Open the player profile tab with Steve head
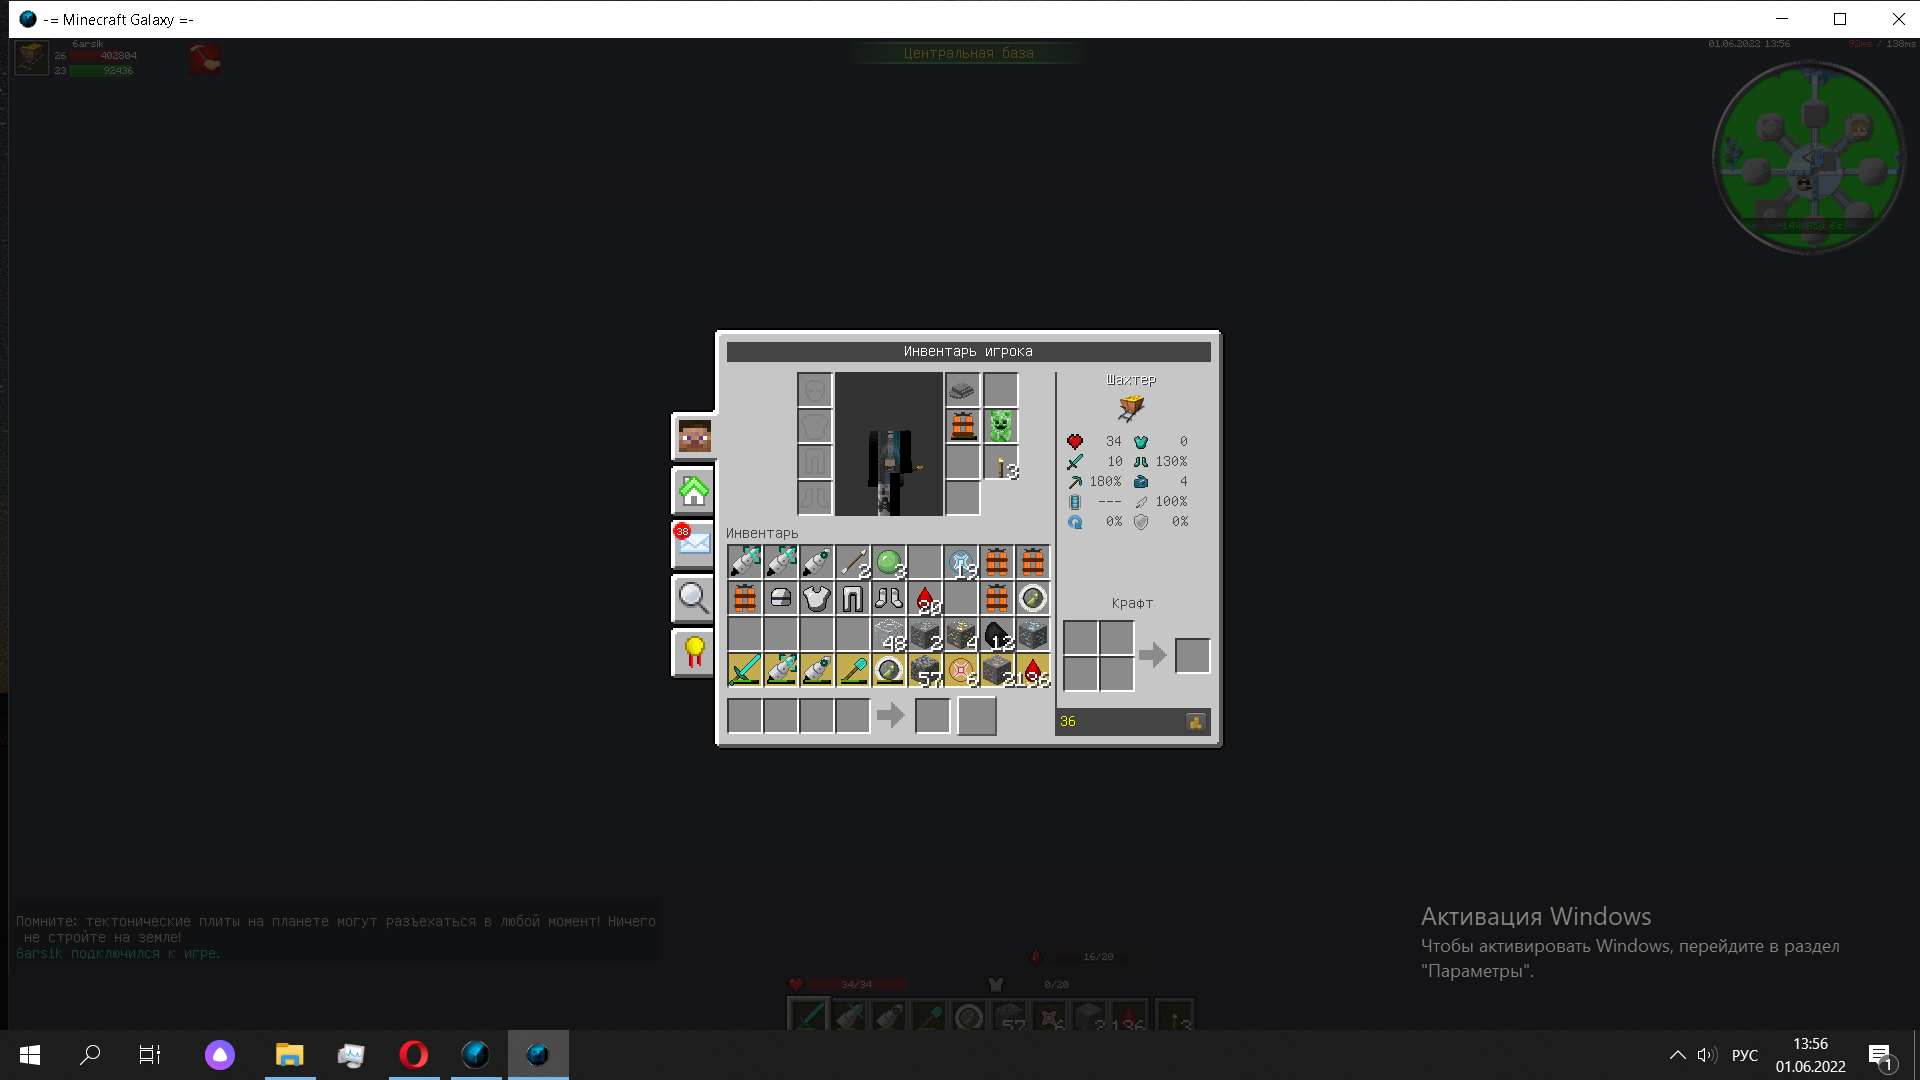This screenshot has width=1920, height=1080. point(694,437)
